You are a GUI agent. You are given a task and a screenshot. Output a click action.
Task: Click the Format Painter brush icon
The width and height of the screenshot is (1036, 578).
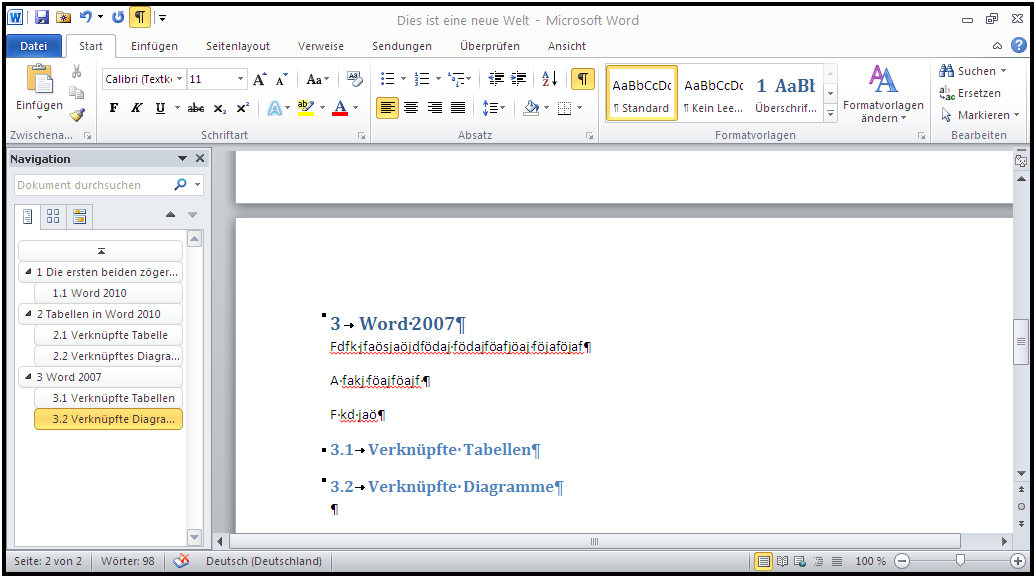(x=77, y=115)
